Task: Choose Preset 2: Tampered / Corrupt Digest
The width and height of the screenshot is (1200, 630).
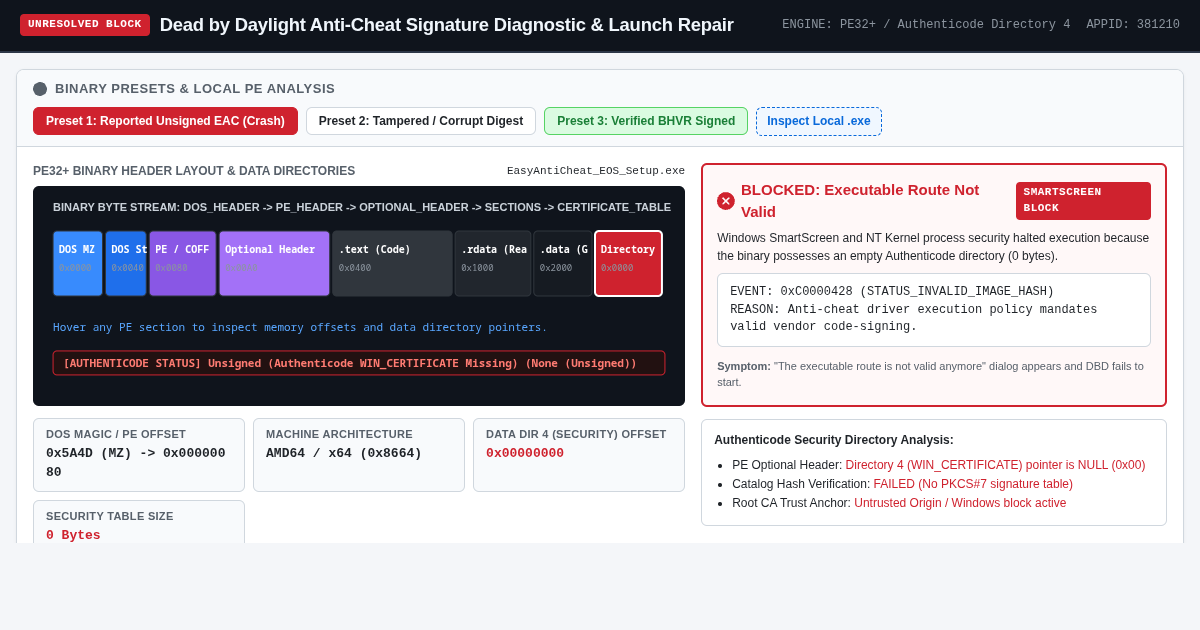Action: (421, 121)
